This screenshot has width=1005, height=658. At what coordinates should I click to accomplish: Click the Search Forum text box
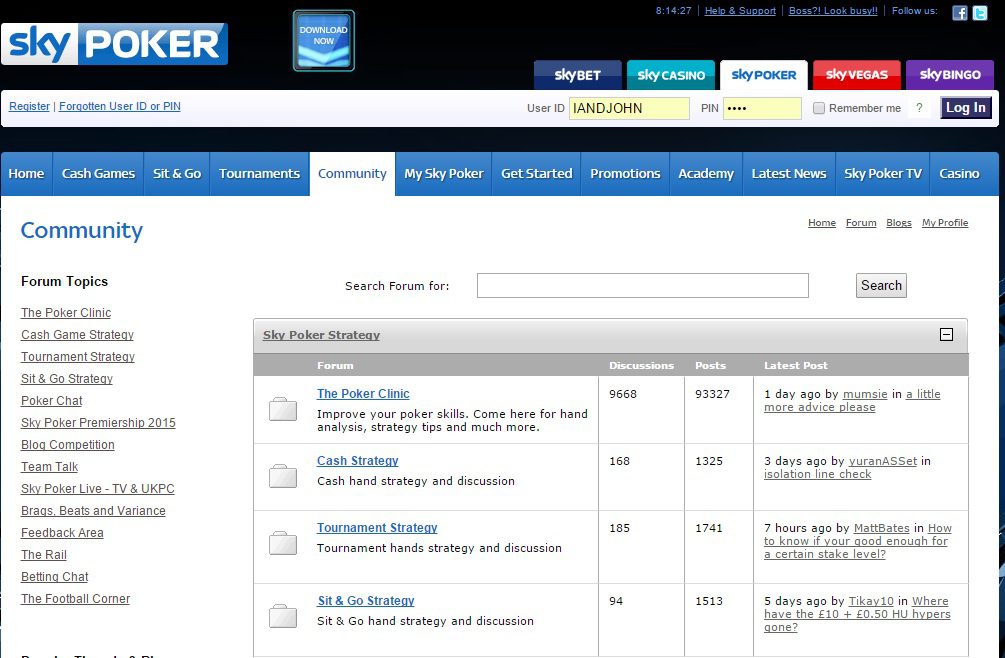[x=643, y=285]
